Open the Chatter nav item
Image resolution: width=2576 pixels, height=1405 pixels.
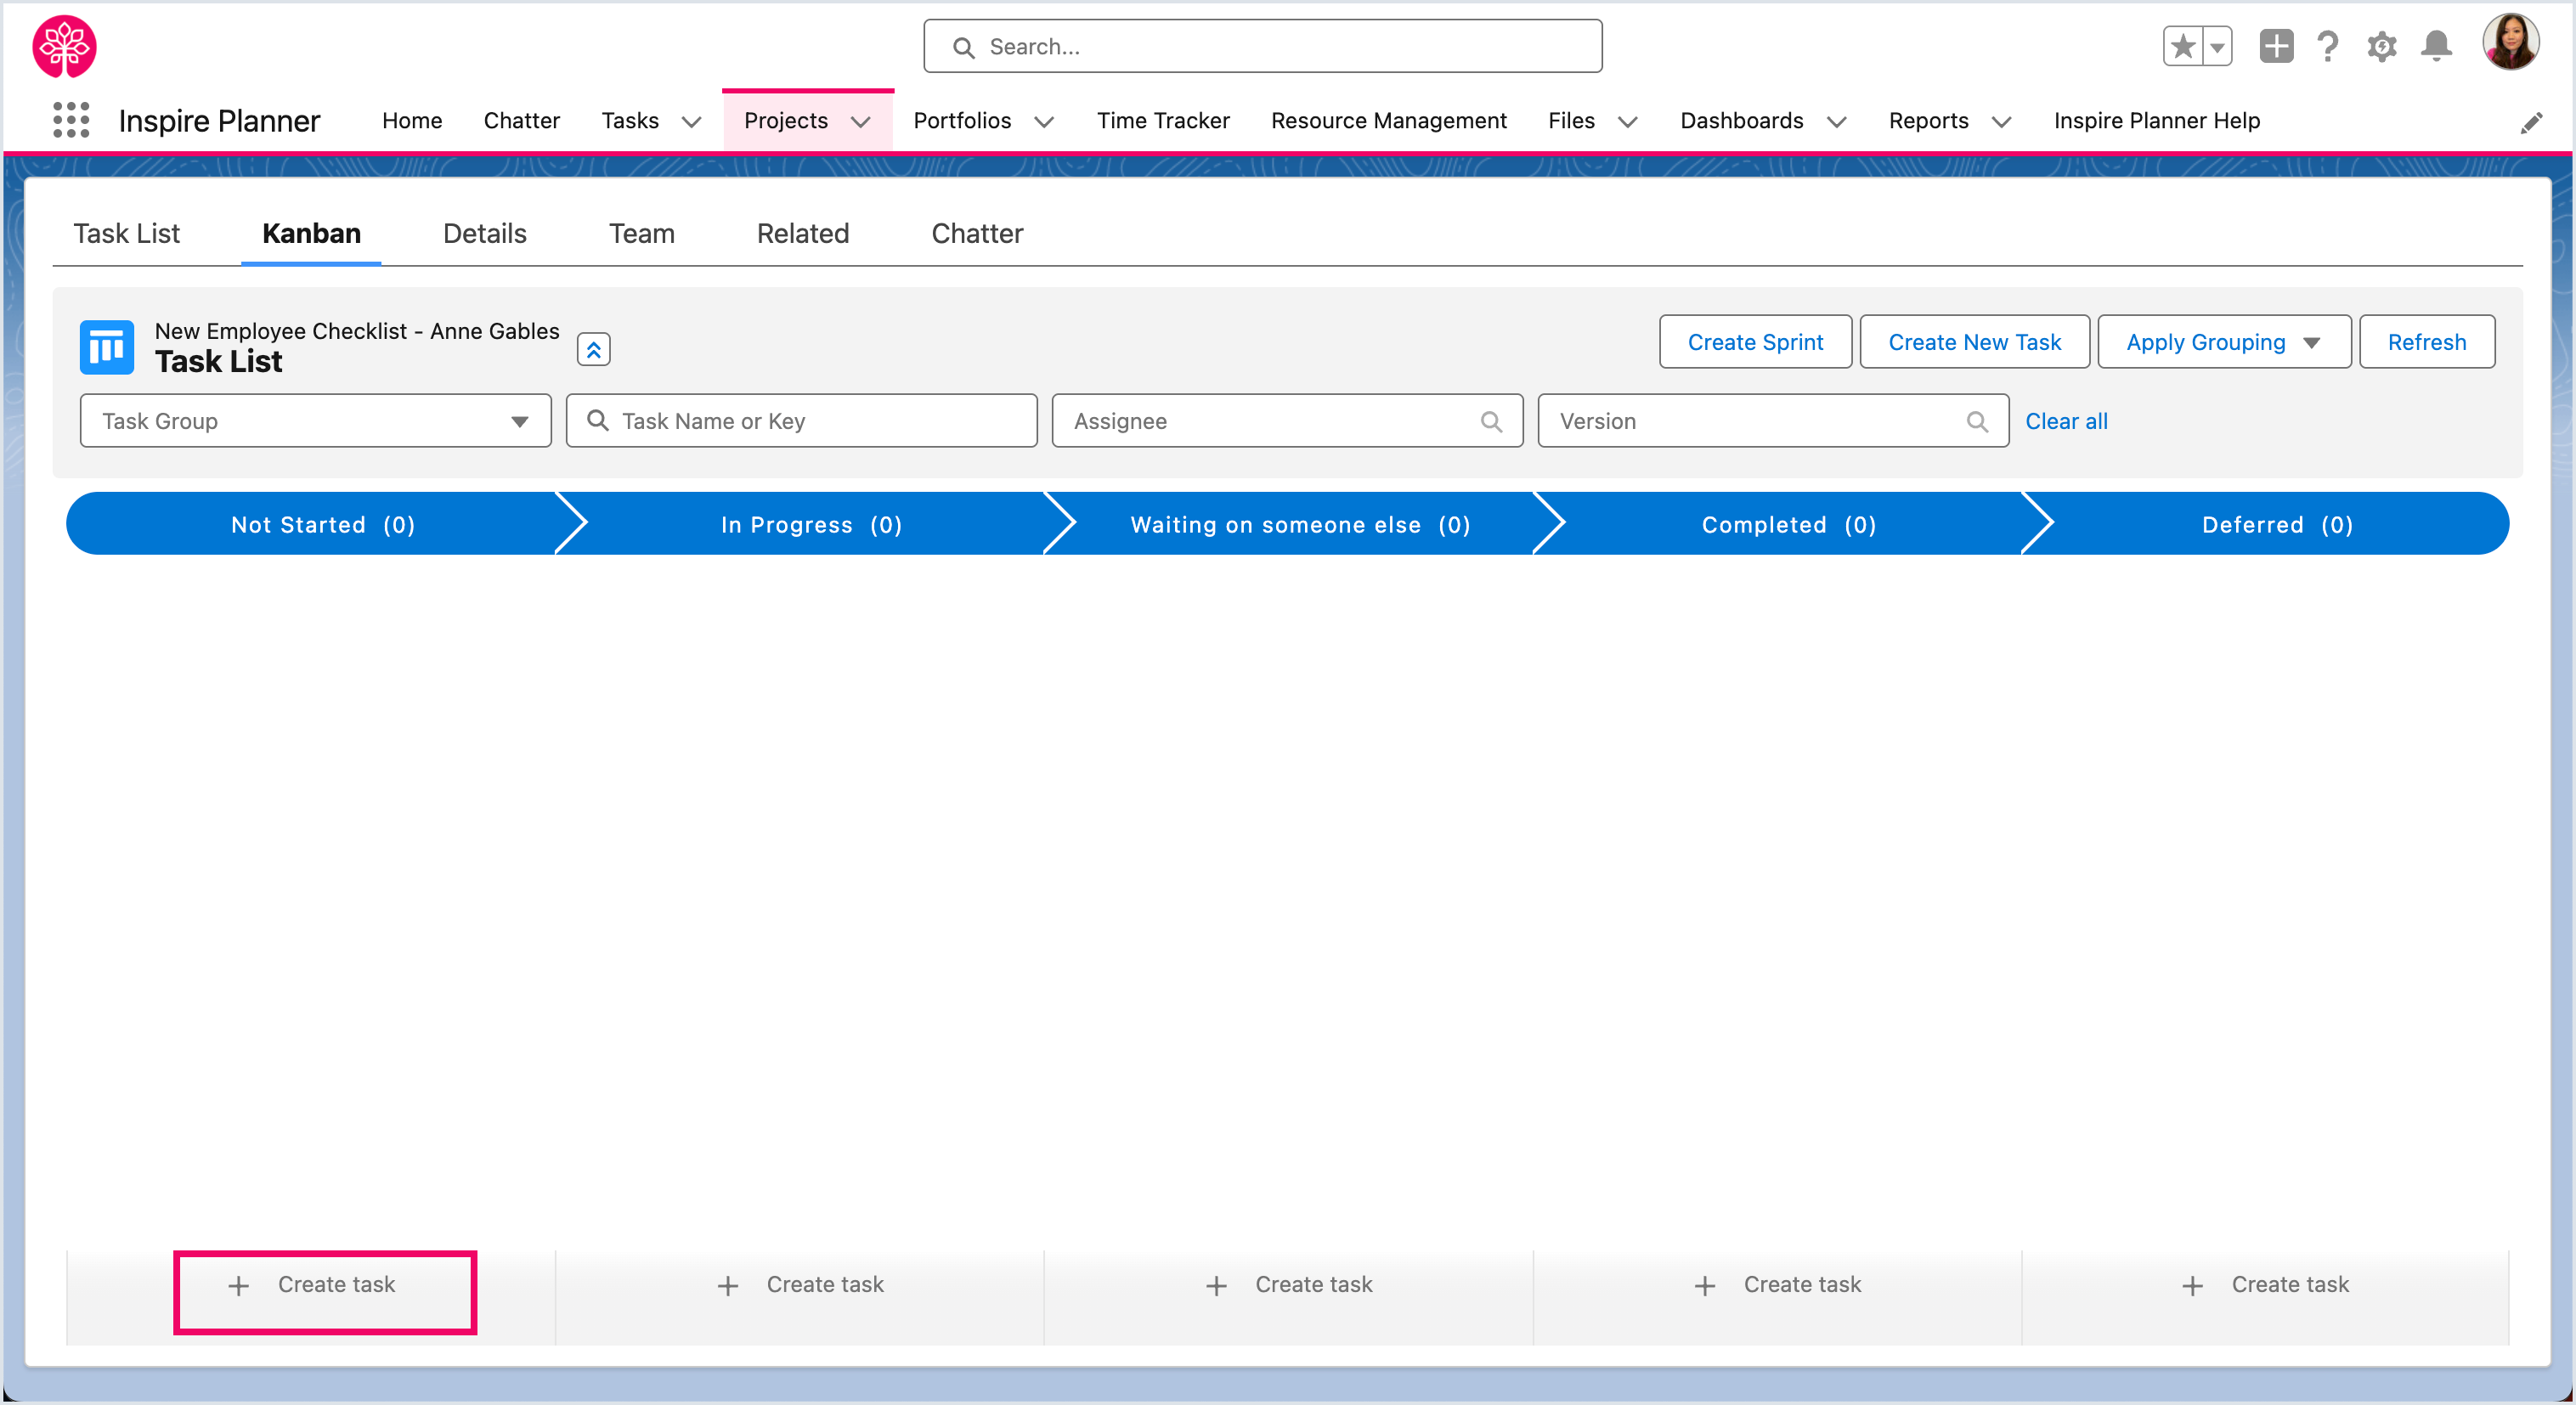click(x=521, y=120)
